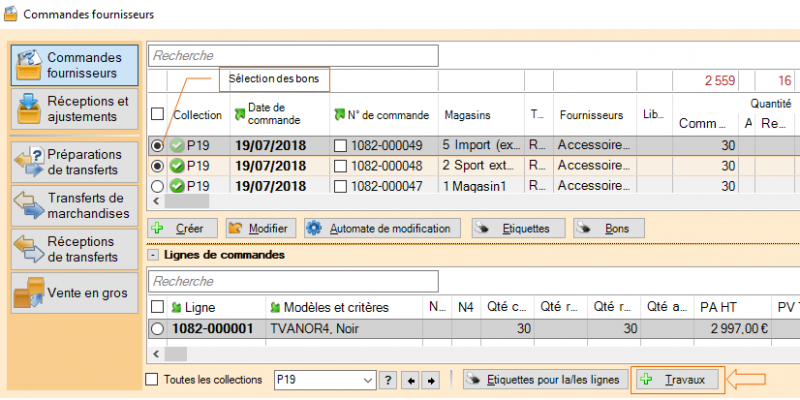800x400 pixels.
Task: Check the box beside 1082-000049
Action: click(x=340, y=146)
